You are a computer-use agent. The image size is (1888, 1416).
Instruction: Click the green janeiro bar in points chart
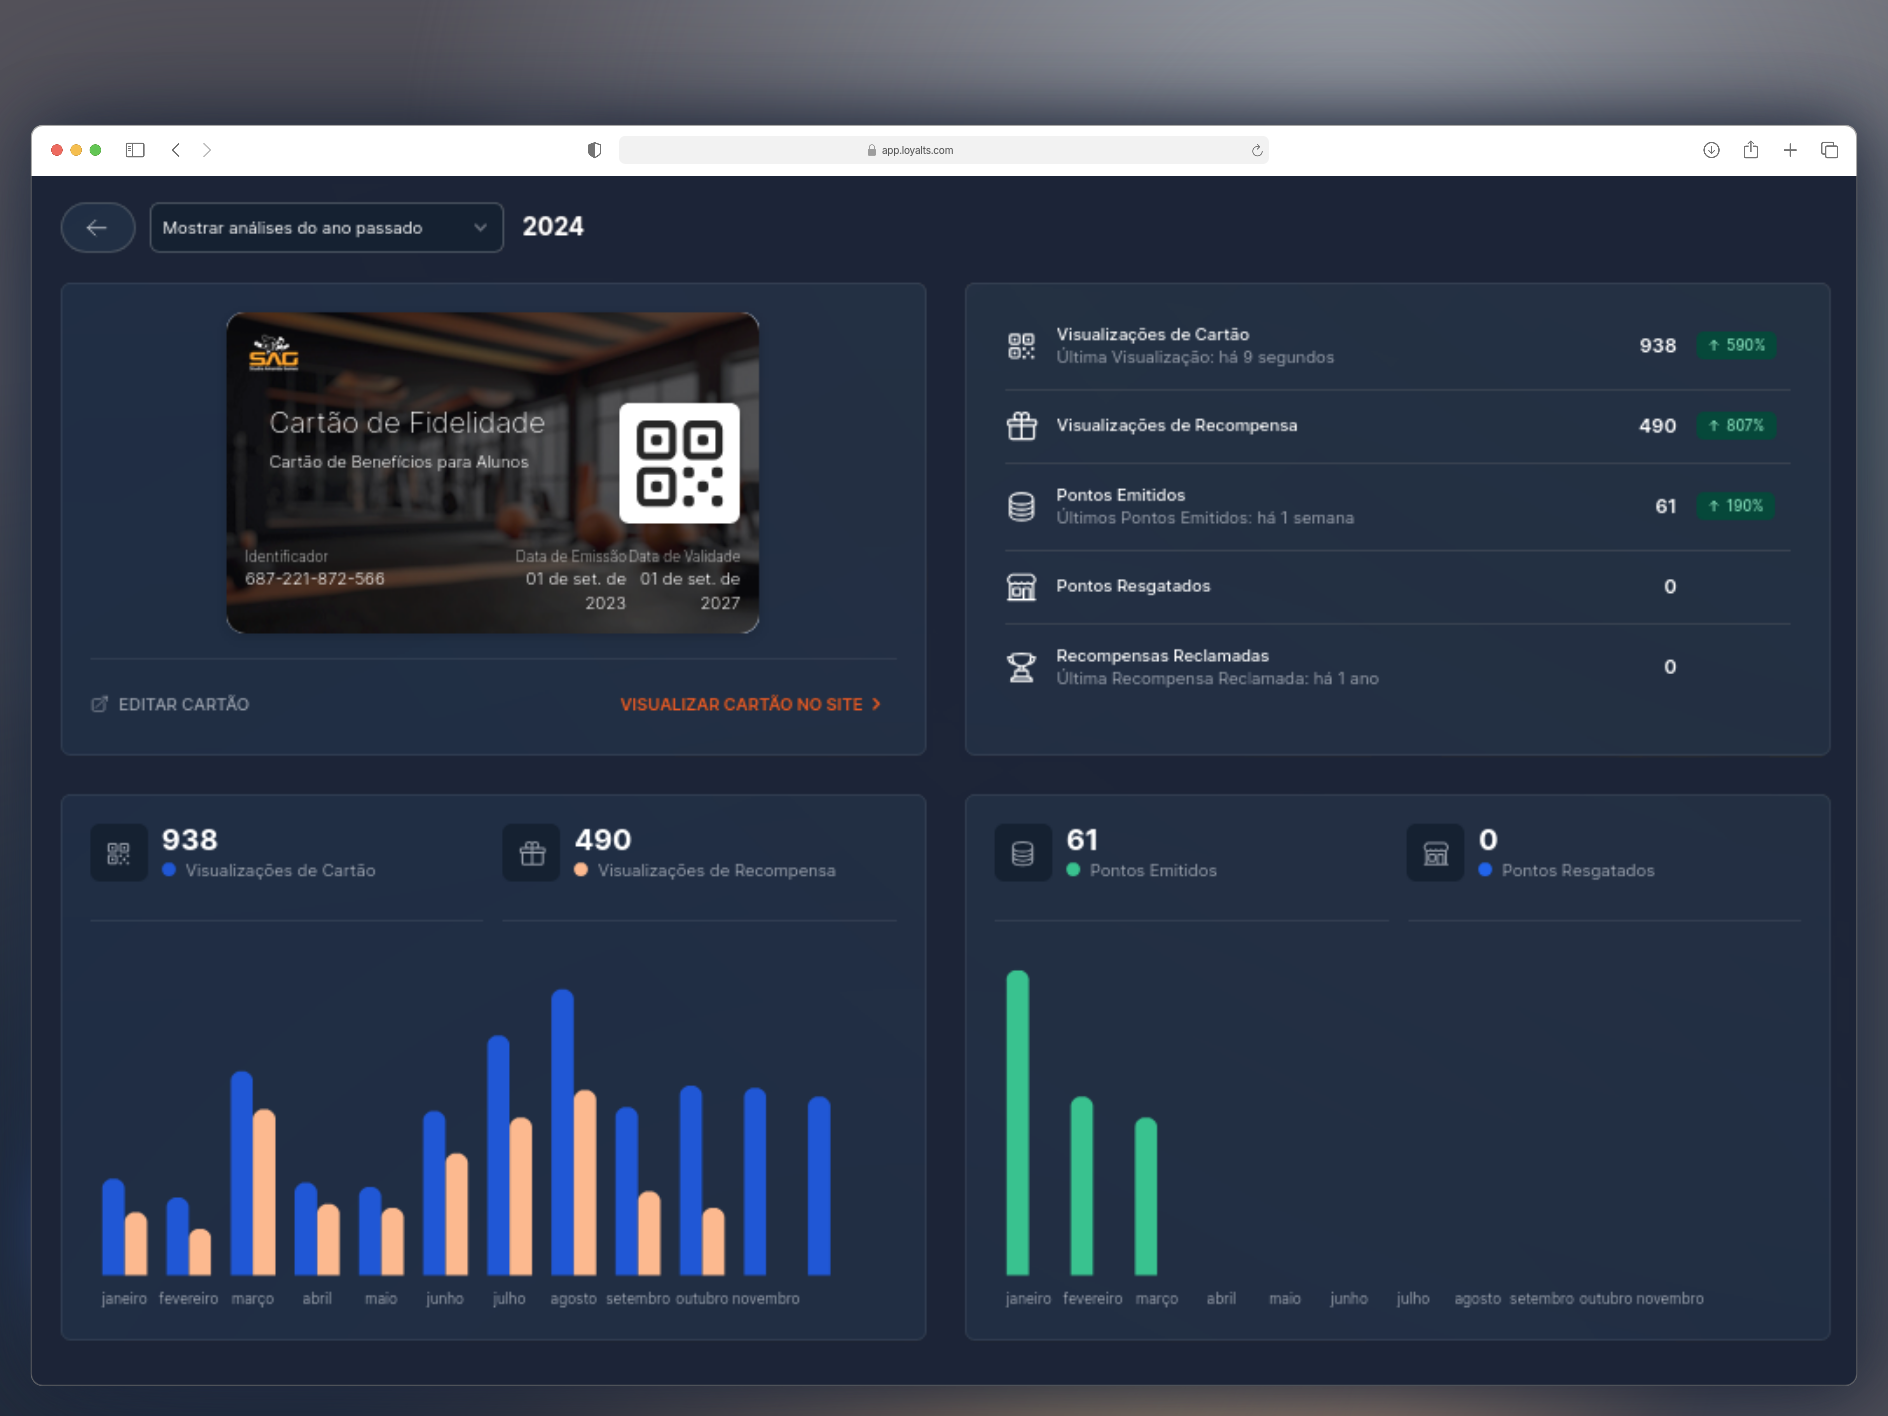click(x=1017, y=1122)
